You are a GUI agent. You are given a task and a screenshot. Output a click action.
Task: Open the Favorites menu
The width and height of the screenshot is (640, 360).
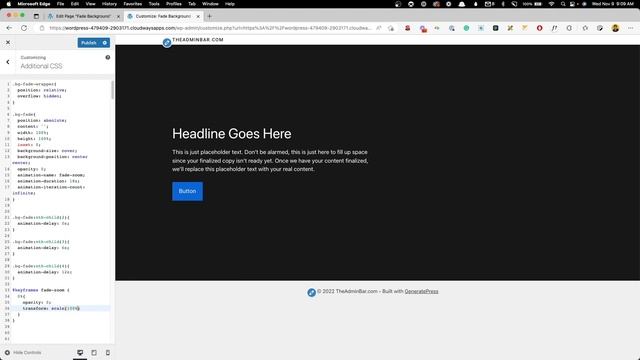(x=133, y=4)
